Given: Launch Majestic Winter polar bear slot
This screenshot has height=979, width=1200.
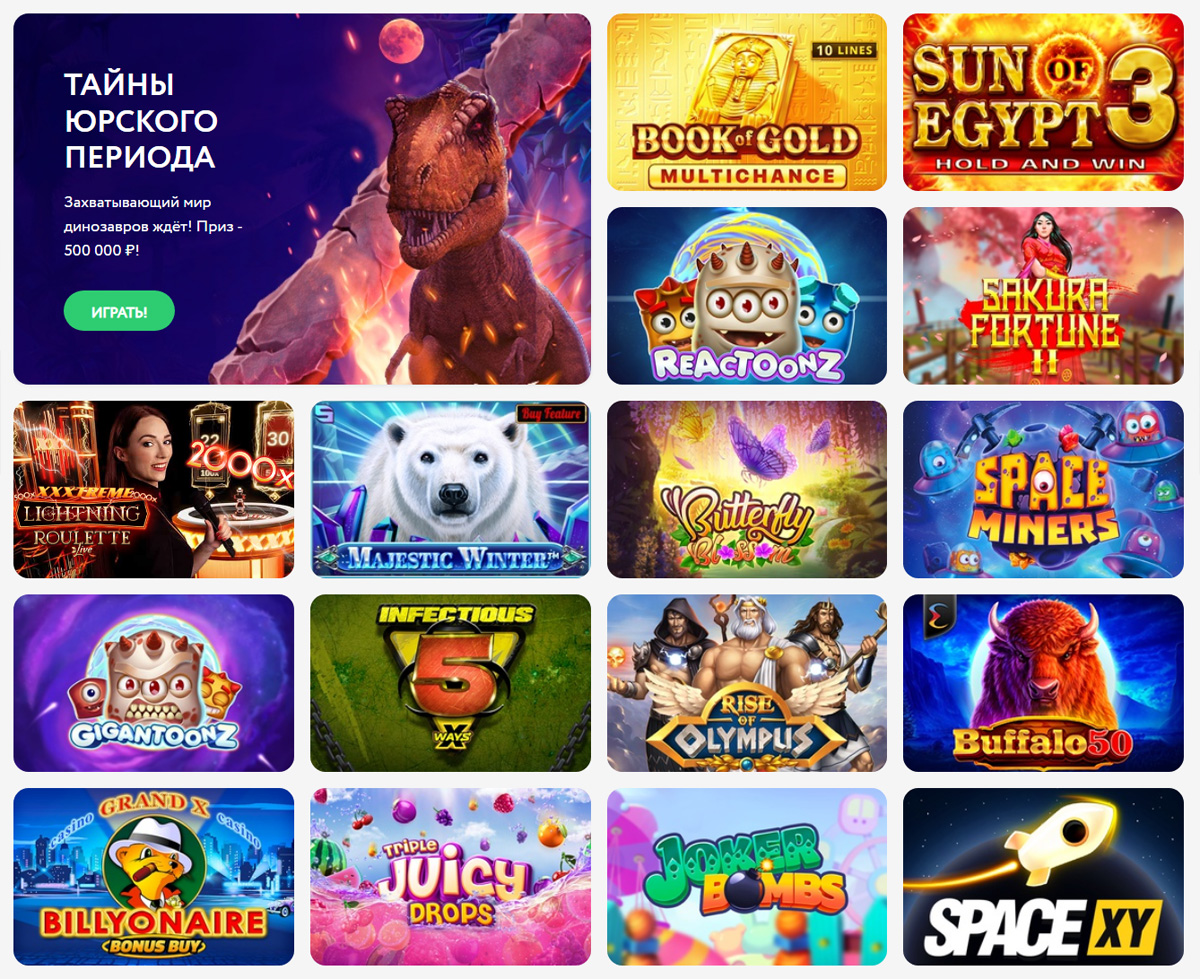Looking at the screenshot, I should (451, 490).
